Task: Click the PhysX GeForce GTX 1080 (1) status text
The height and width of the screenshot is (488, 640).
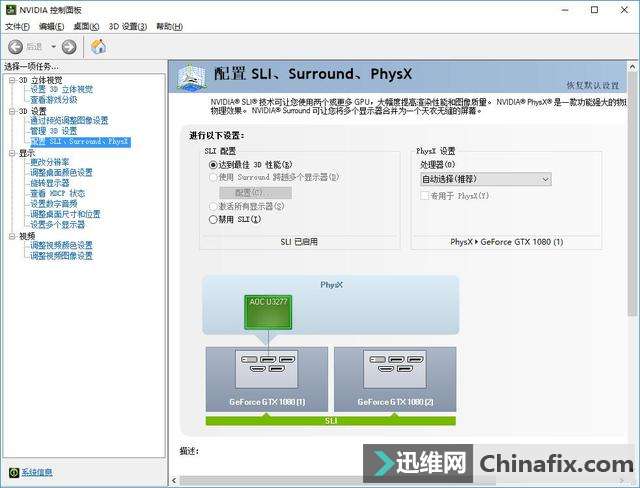Action: pyautogui.click(x=507, y=242)
